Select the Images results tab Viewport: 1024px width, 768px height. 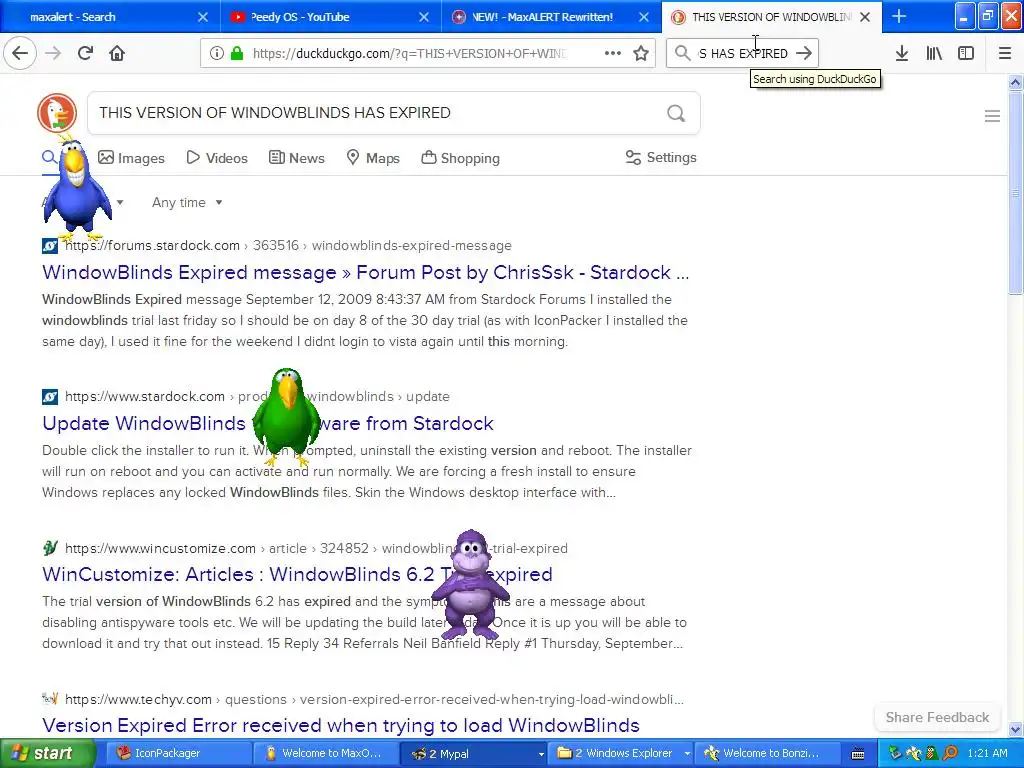pos(131,158)
